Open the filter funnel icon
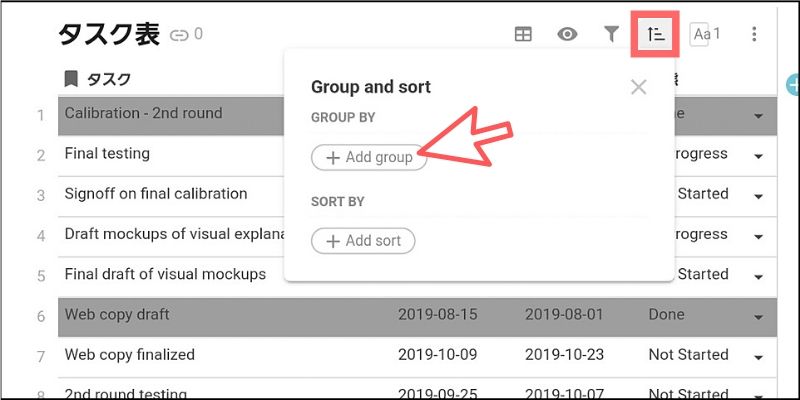Screen dimensions: 800x400 click(x=611, y=34)
